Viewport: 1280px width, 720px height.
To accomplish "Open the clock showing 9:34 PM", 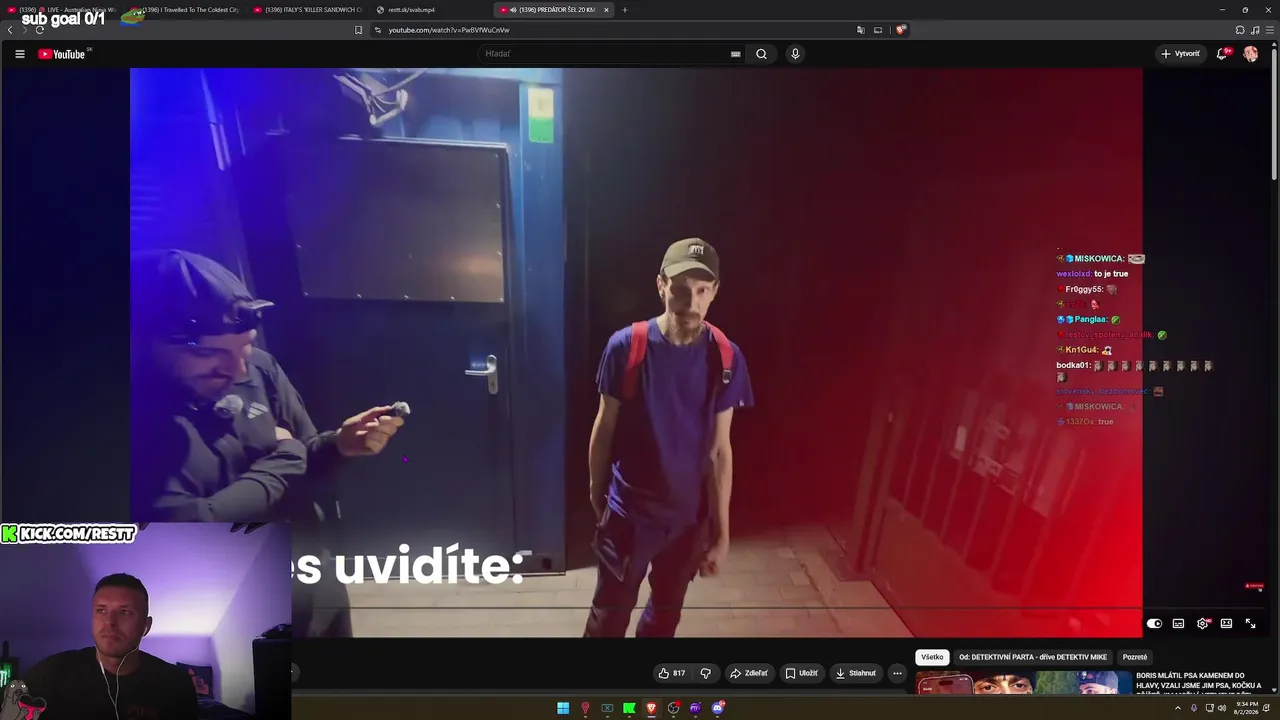I will pyautogui.click(x=1246, y=708).
